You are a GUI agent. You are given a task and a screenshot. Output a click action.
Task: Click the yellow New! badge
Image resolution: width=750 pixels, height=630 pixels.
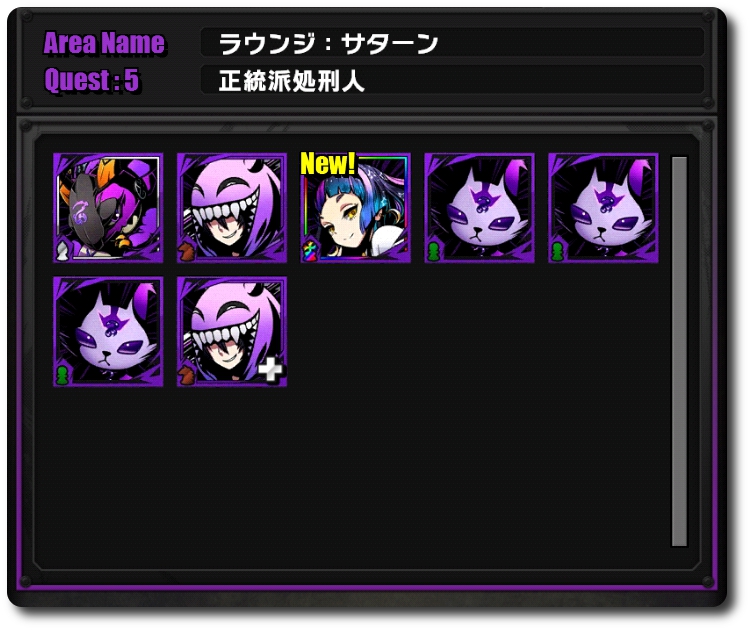(328, 164)
